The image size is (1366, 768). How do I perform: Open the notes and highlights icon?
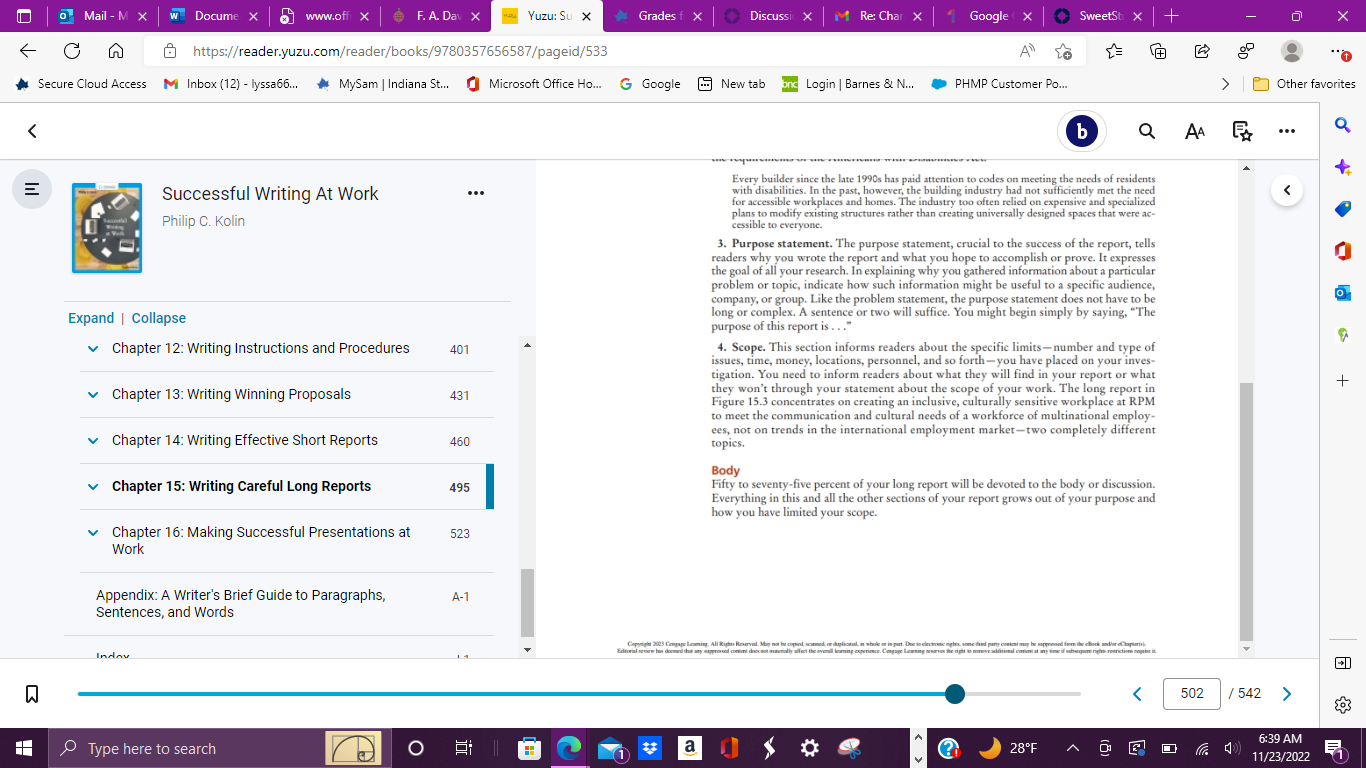pyautogui.click(x=1242, y=131)
